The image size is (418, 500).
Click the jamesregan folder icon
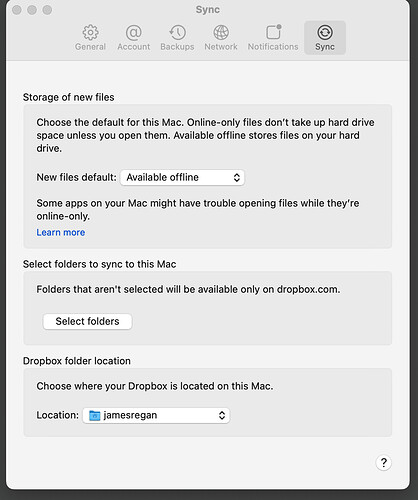[95, 415]
